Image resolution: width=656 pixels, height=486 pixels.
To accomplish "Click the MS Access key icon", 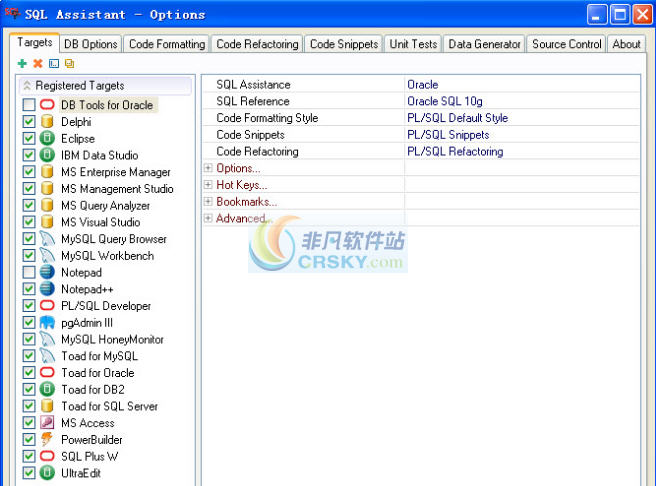I will coord(47,422).
